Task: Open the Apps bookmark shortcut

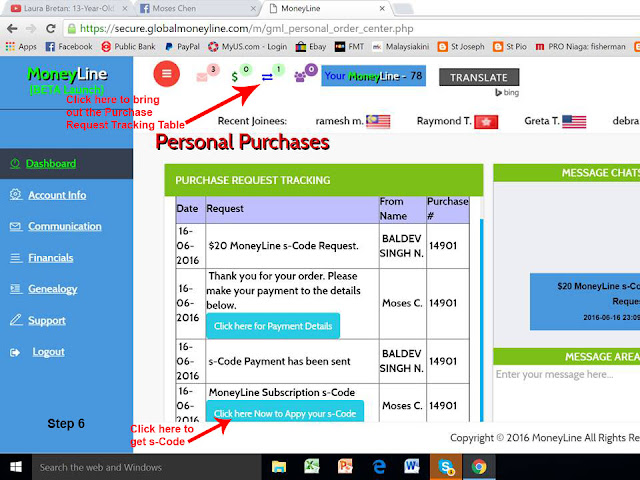Action: (21, 47)
